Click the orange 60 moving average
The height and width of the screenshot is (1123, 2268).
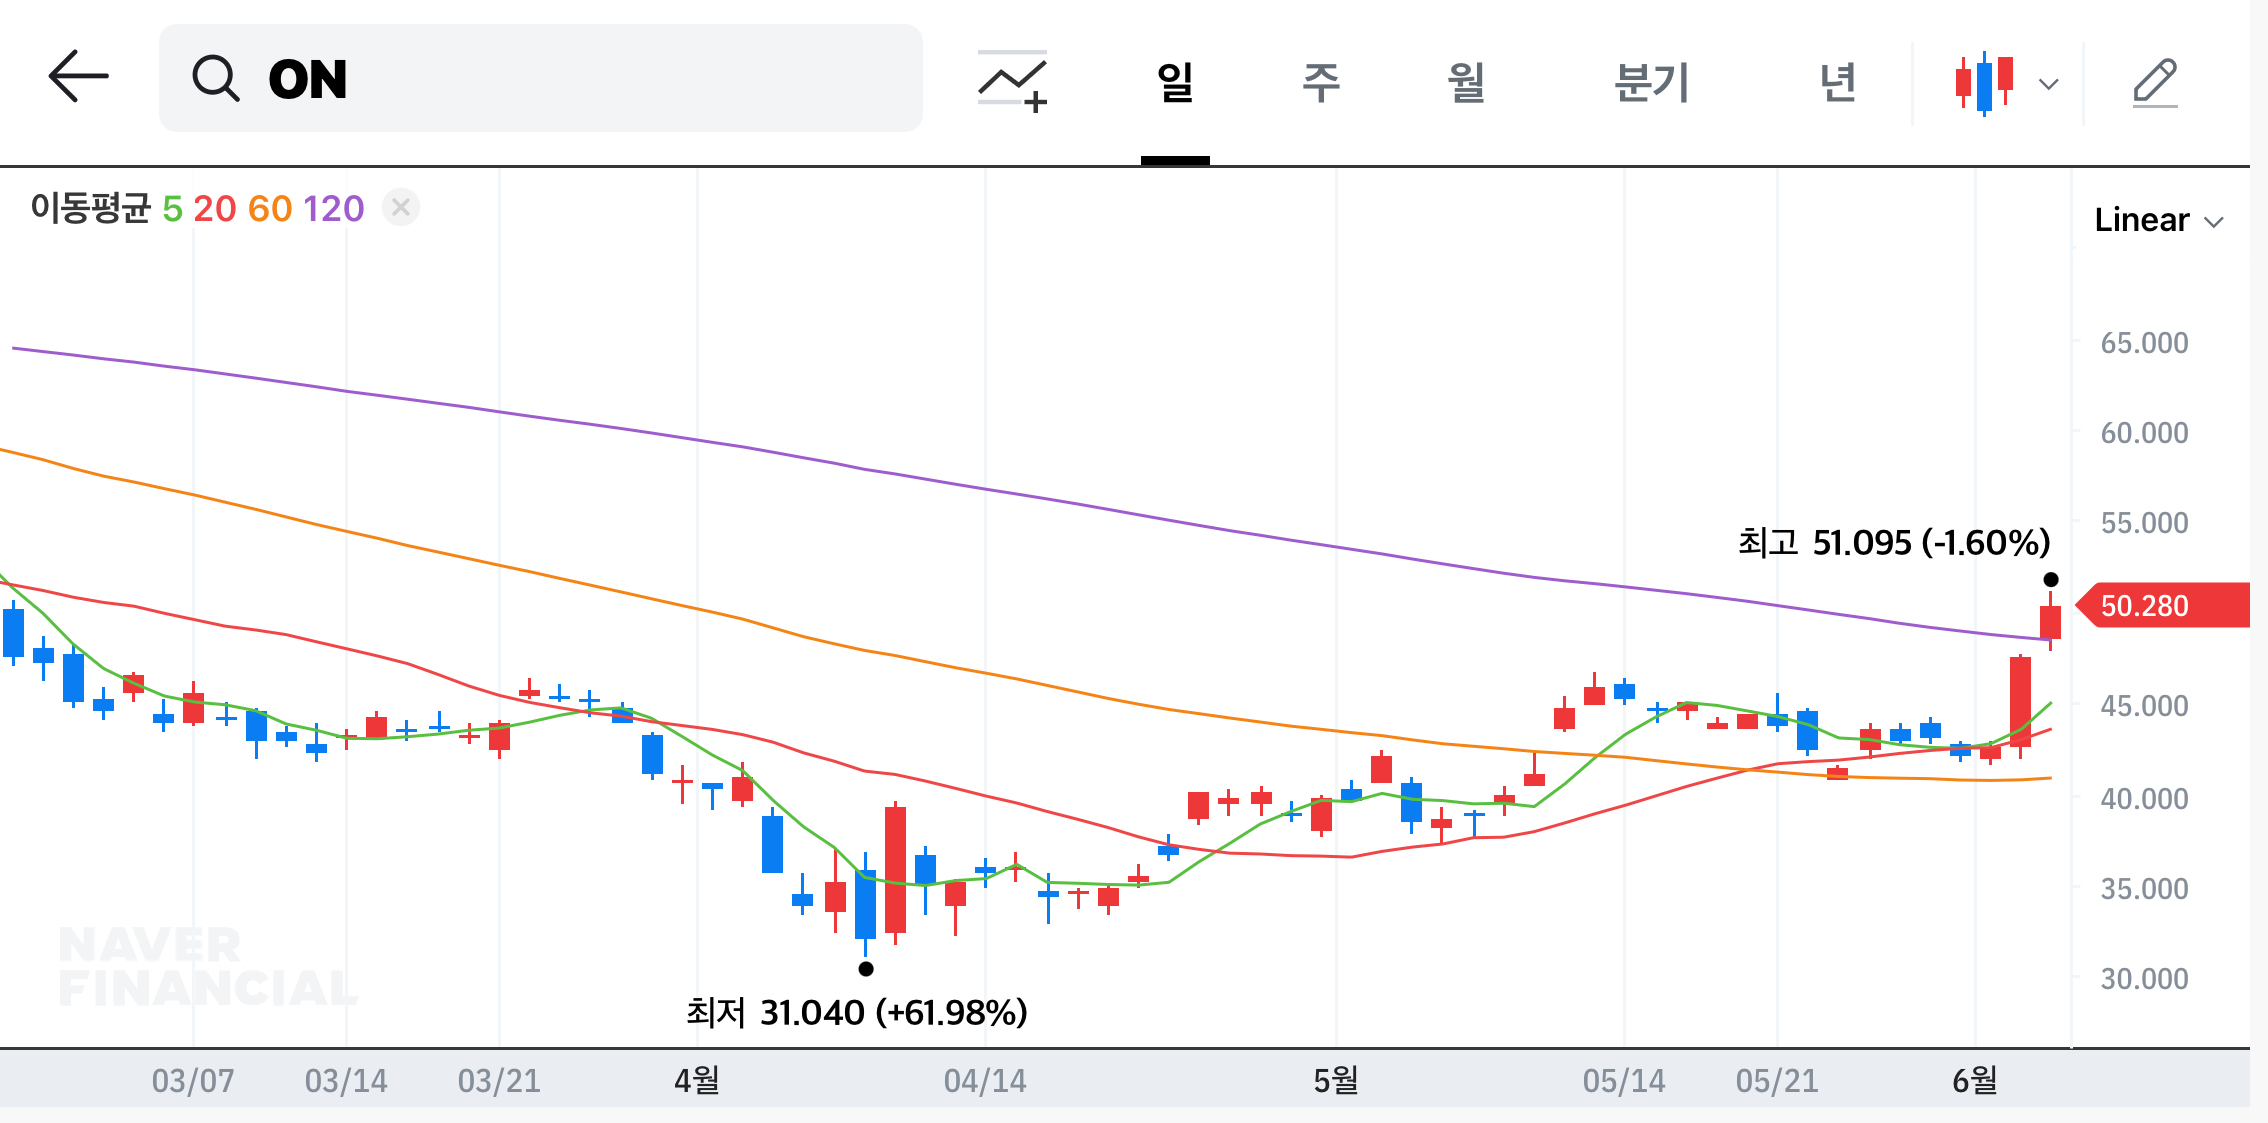click(x=270, y=209)
